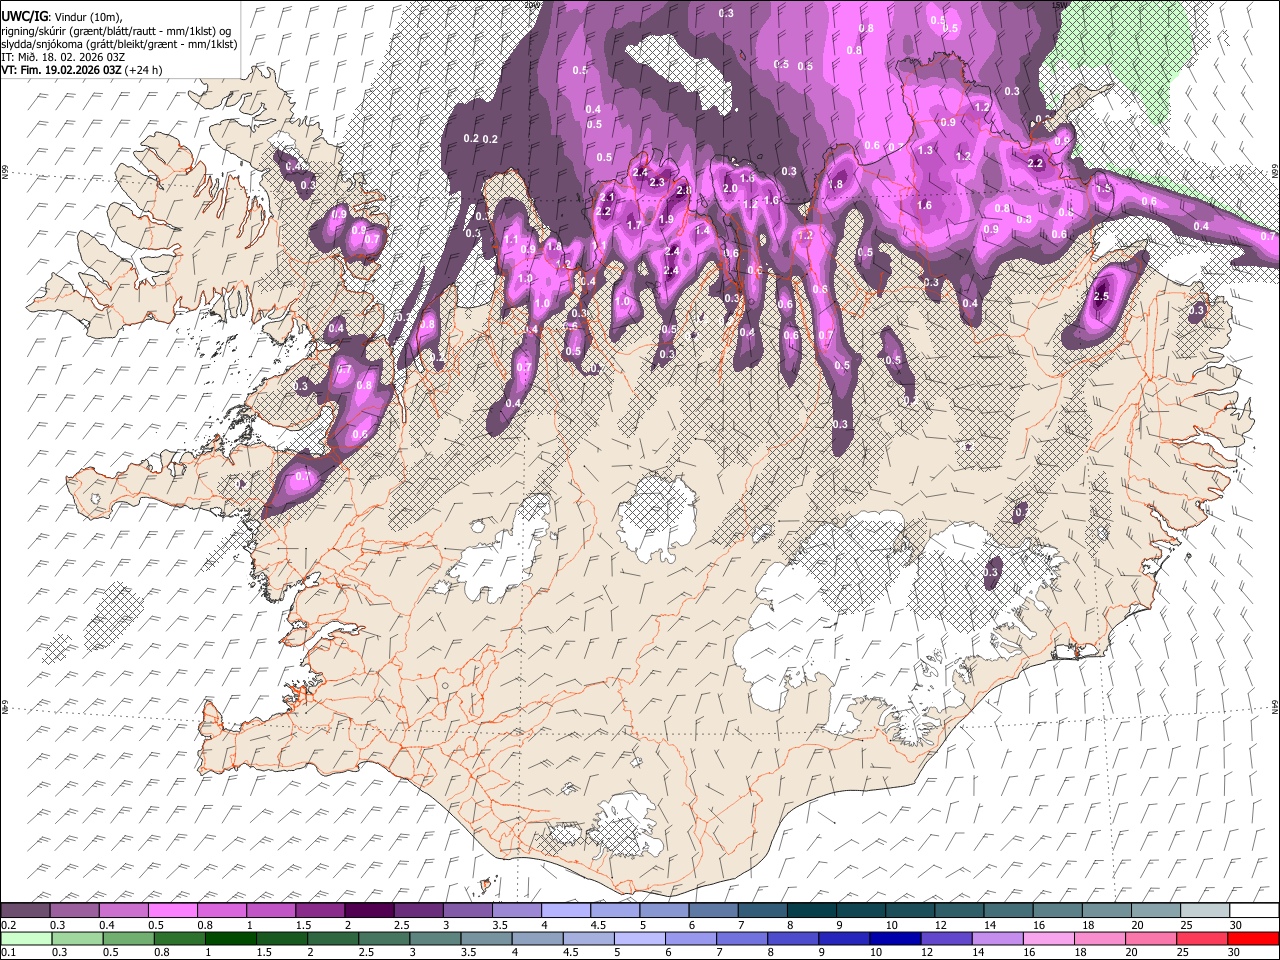Image resolution: width=1280 pixels, height=960 pixels.
Task: Choose the rain legend swatch between 4.5 and 5
Action: point(589,938)
